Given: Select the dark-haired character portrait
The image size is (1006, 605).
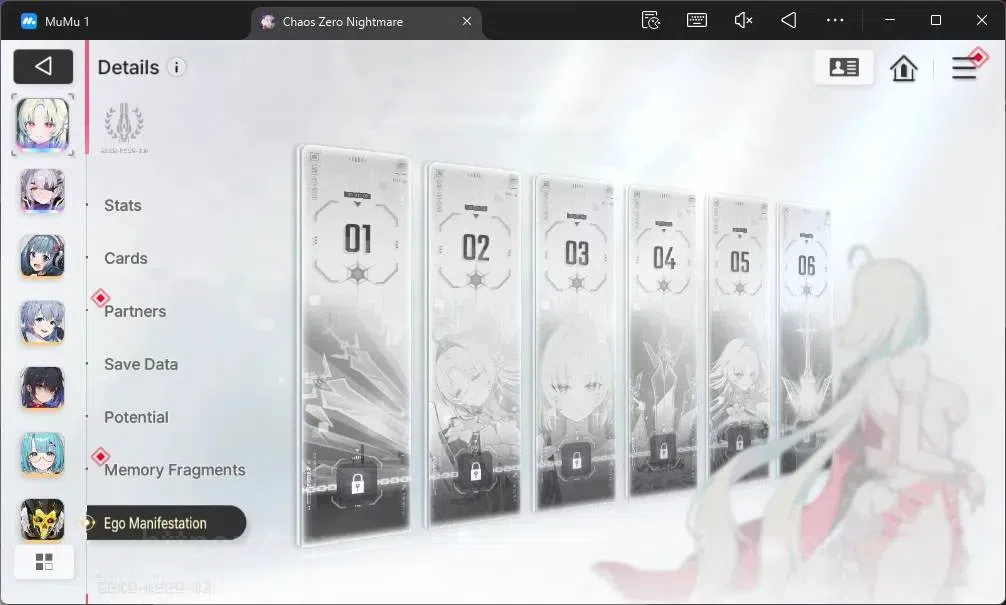Looking at the screenshot, I should [42, 388].
